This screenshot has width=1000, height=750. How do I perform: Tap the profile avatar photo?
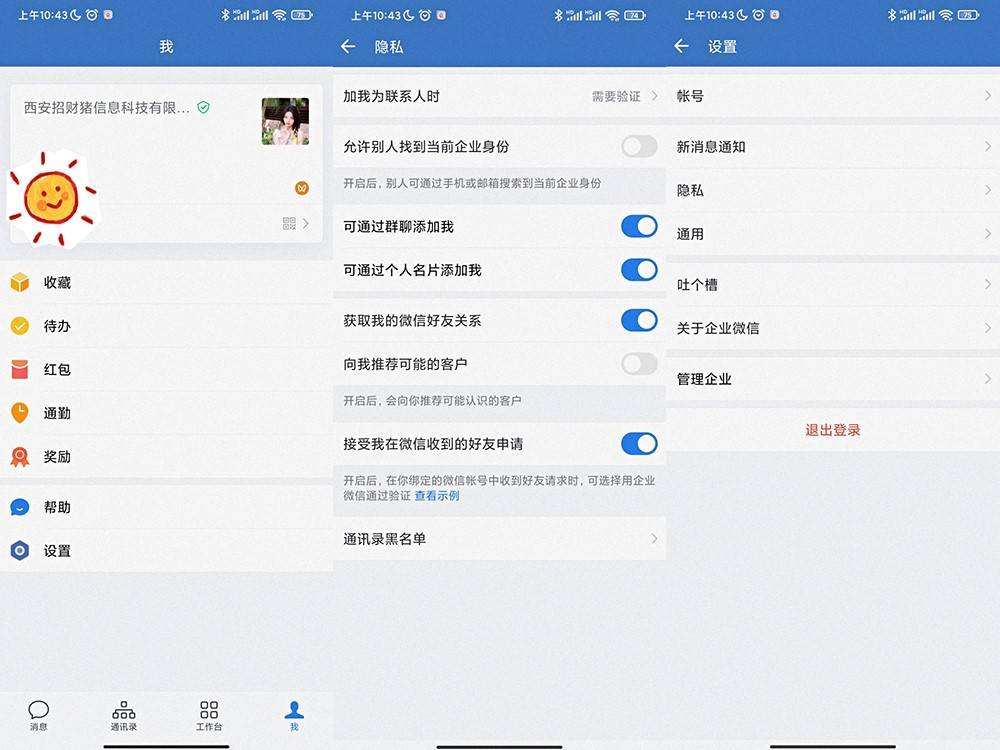click(285, 121)
